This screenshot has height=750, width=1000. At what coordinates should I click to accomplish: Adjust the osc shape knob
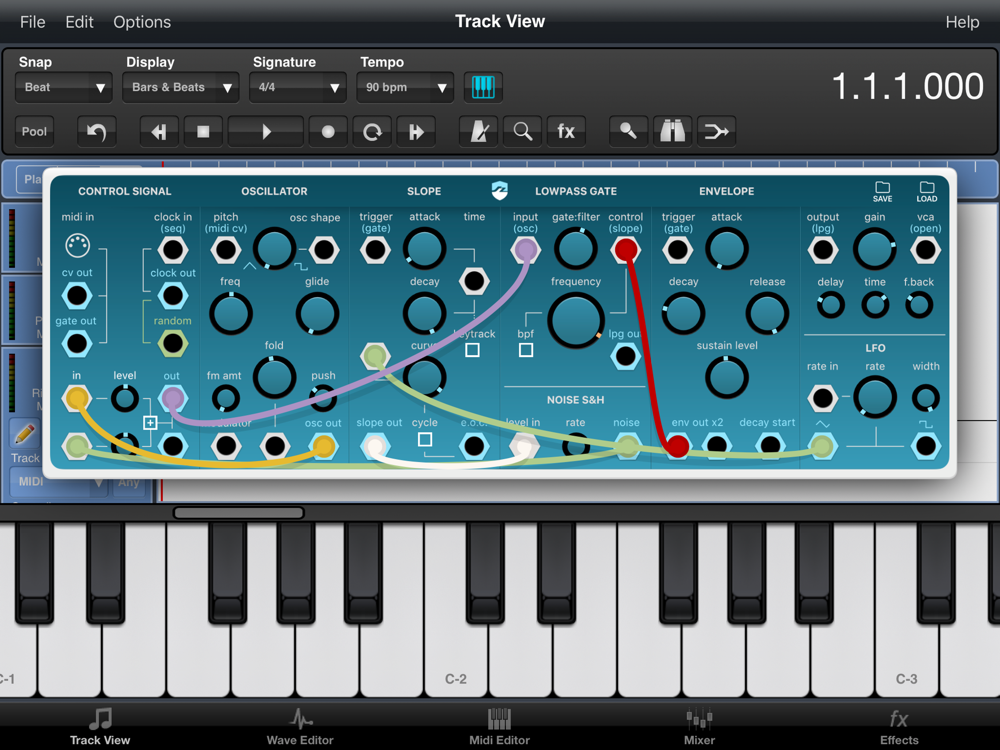(x=274, y=249)
